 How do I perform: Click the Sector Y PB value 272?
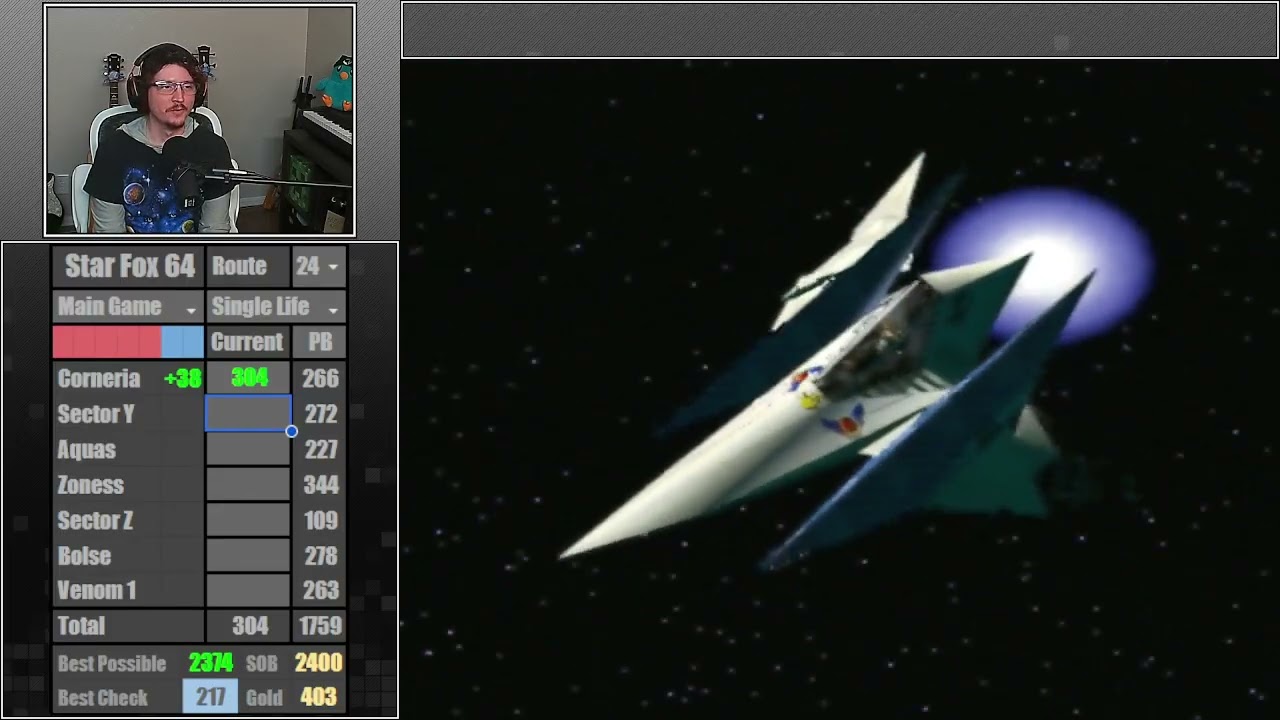[320, 414]
